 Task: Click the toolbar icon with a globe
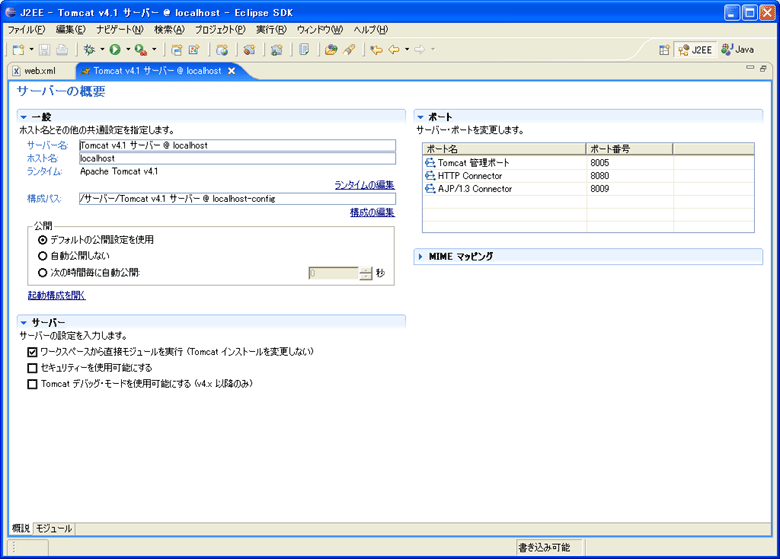click(x=222, y=50)
